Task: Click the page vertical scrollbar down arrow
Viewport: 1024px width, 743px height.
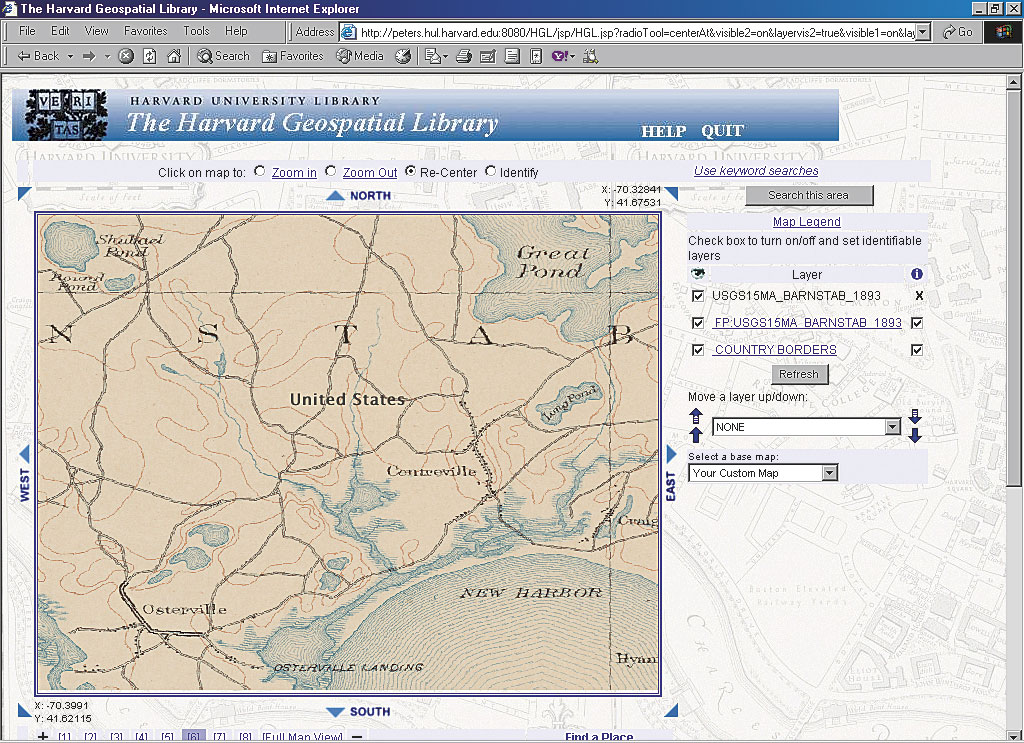Action: coord(1013,735)
